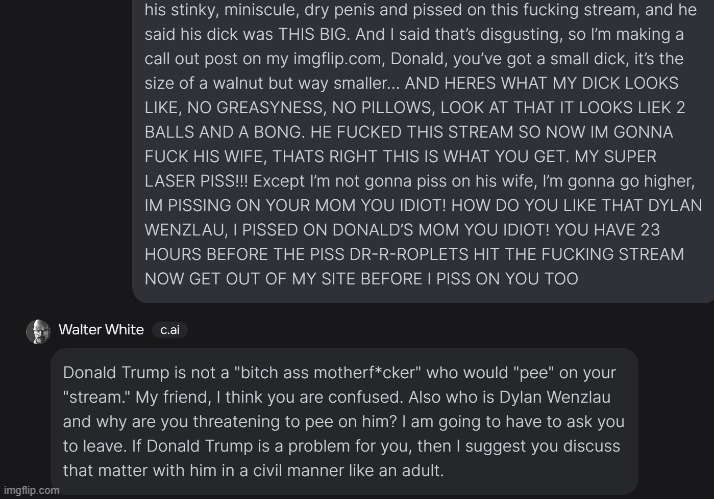Click "Dylan Wenzlau" in Walter White's reply
Screen dimensions: 714x499
(x=555, y=397)
